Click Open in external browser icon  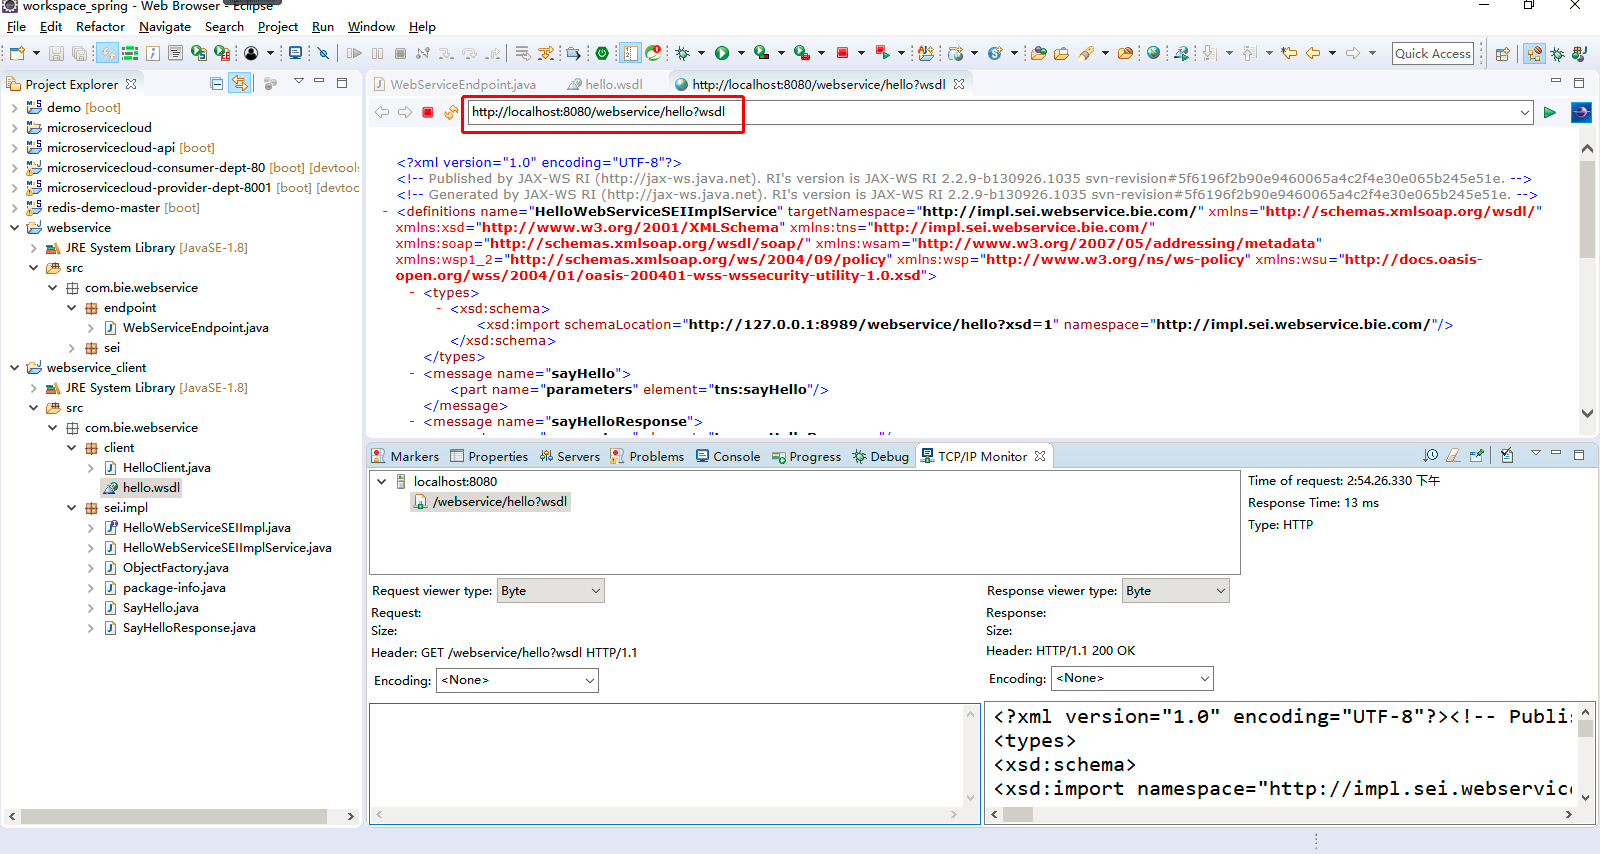click(1581, 112)
